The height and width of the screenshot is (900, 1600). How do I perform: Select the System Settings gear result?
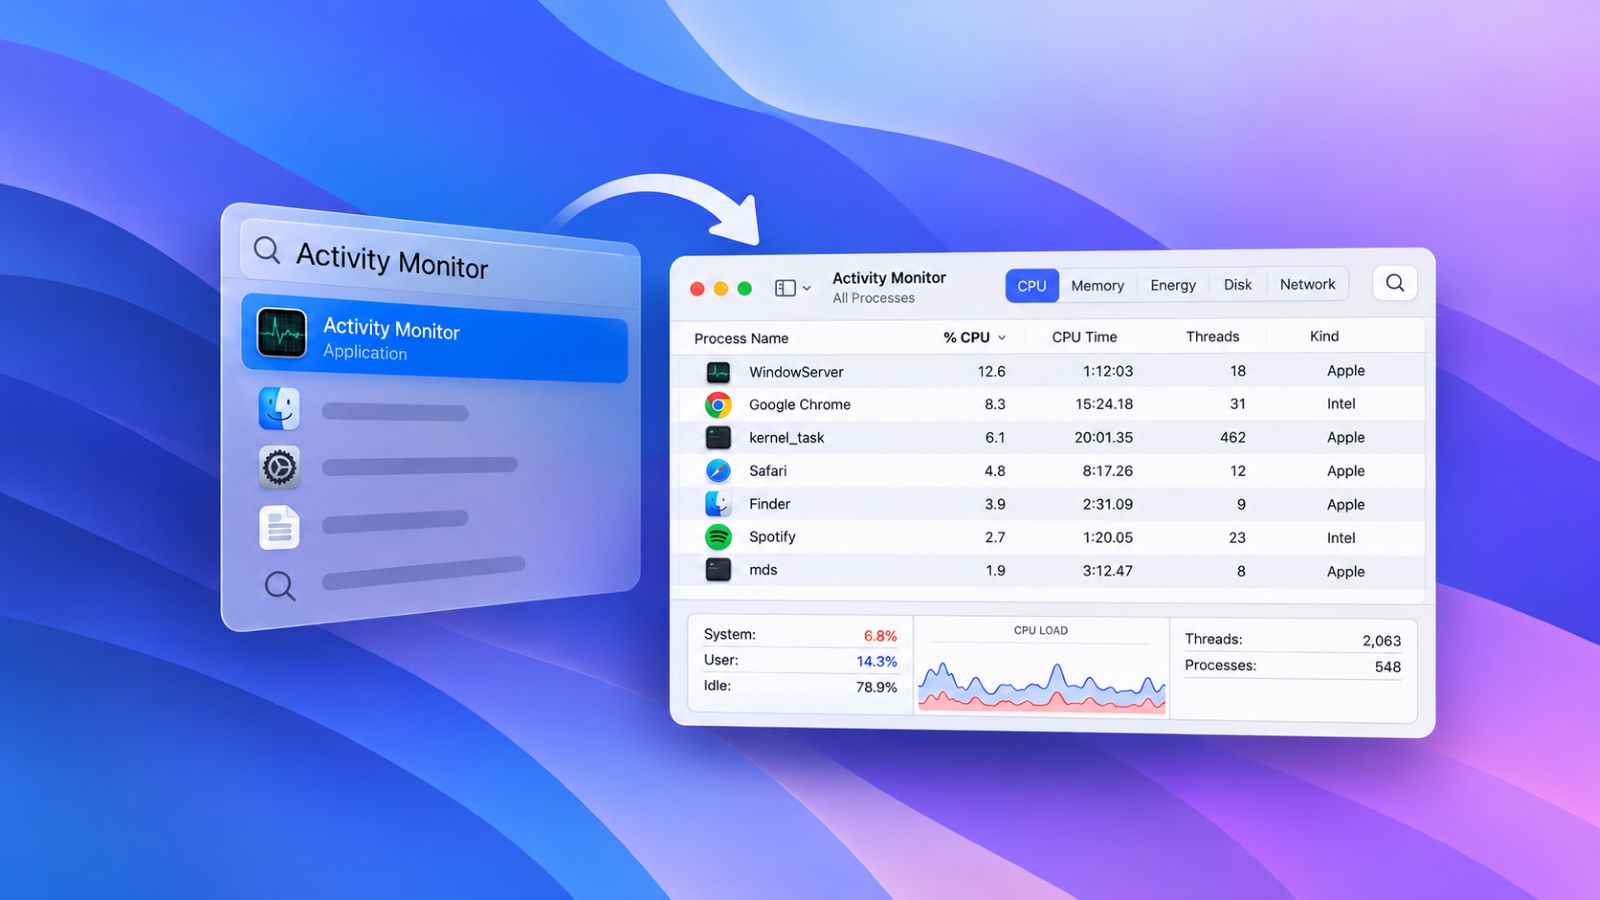pos(279,467)
